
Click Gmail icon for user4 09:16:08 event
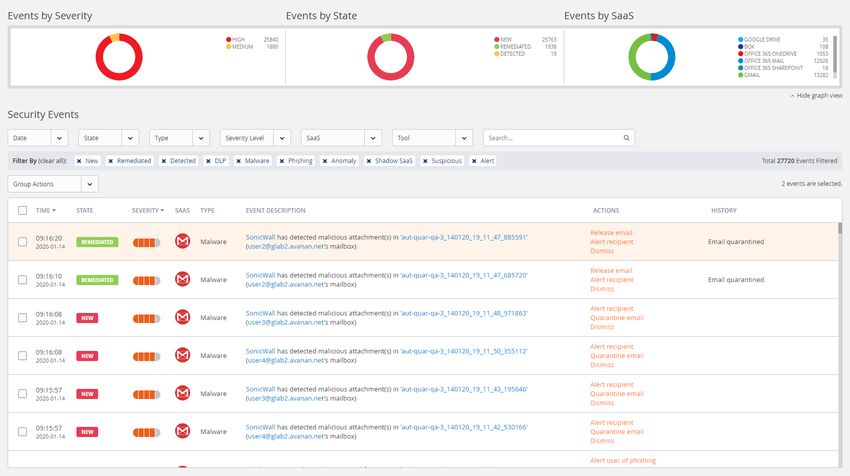(x=183, y=355)
